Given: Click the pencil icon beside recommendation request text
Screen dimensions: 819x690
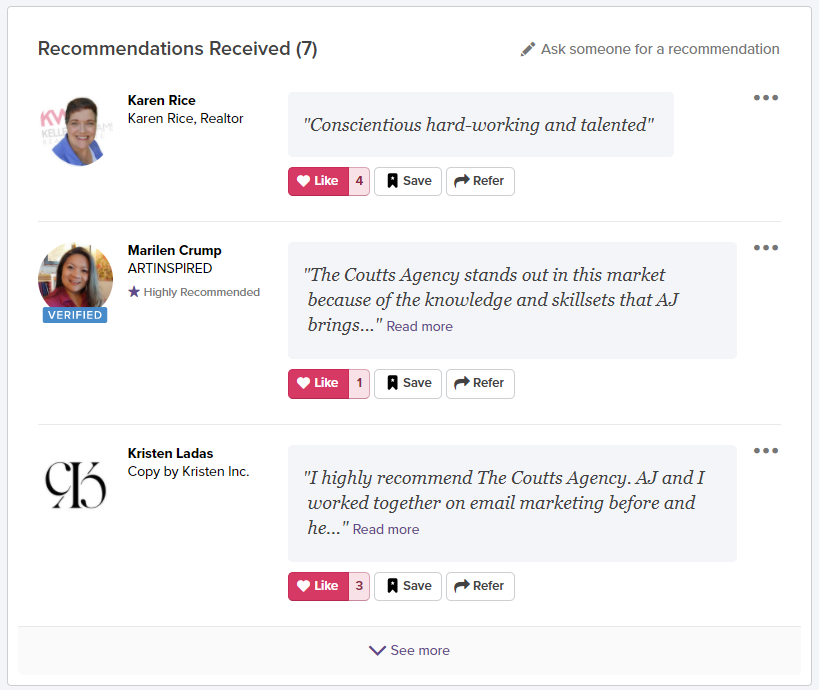Looking at the screenshot, I should click(529, 47).
